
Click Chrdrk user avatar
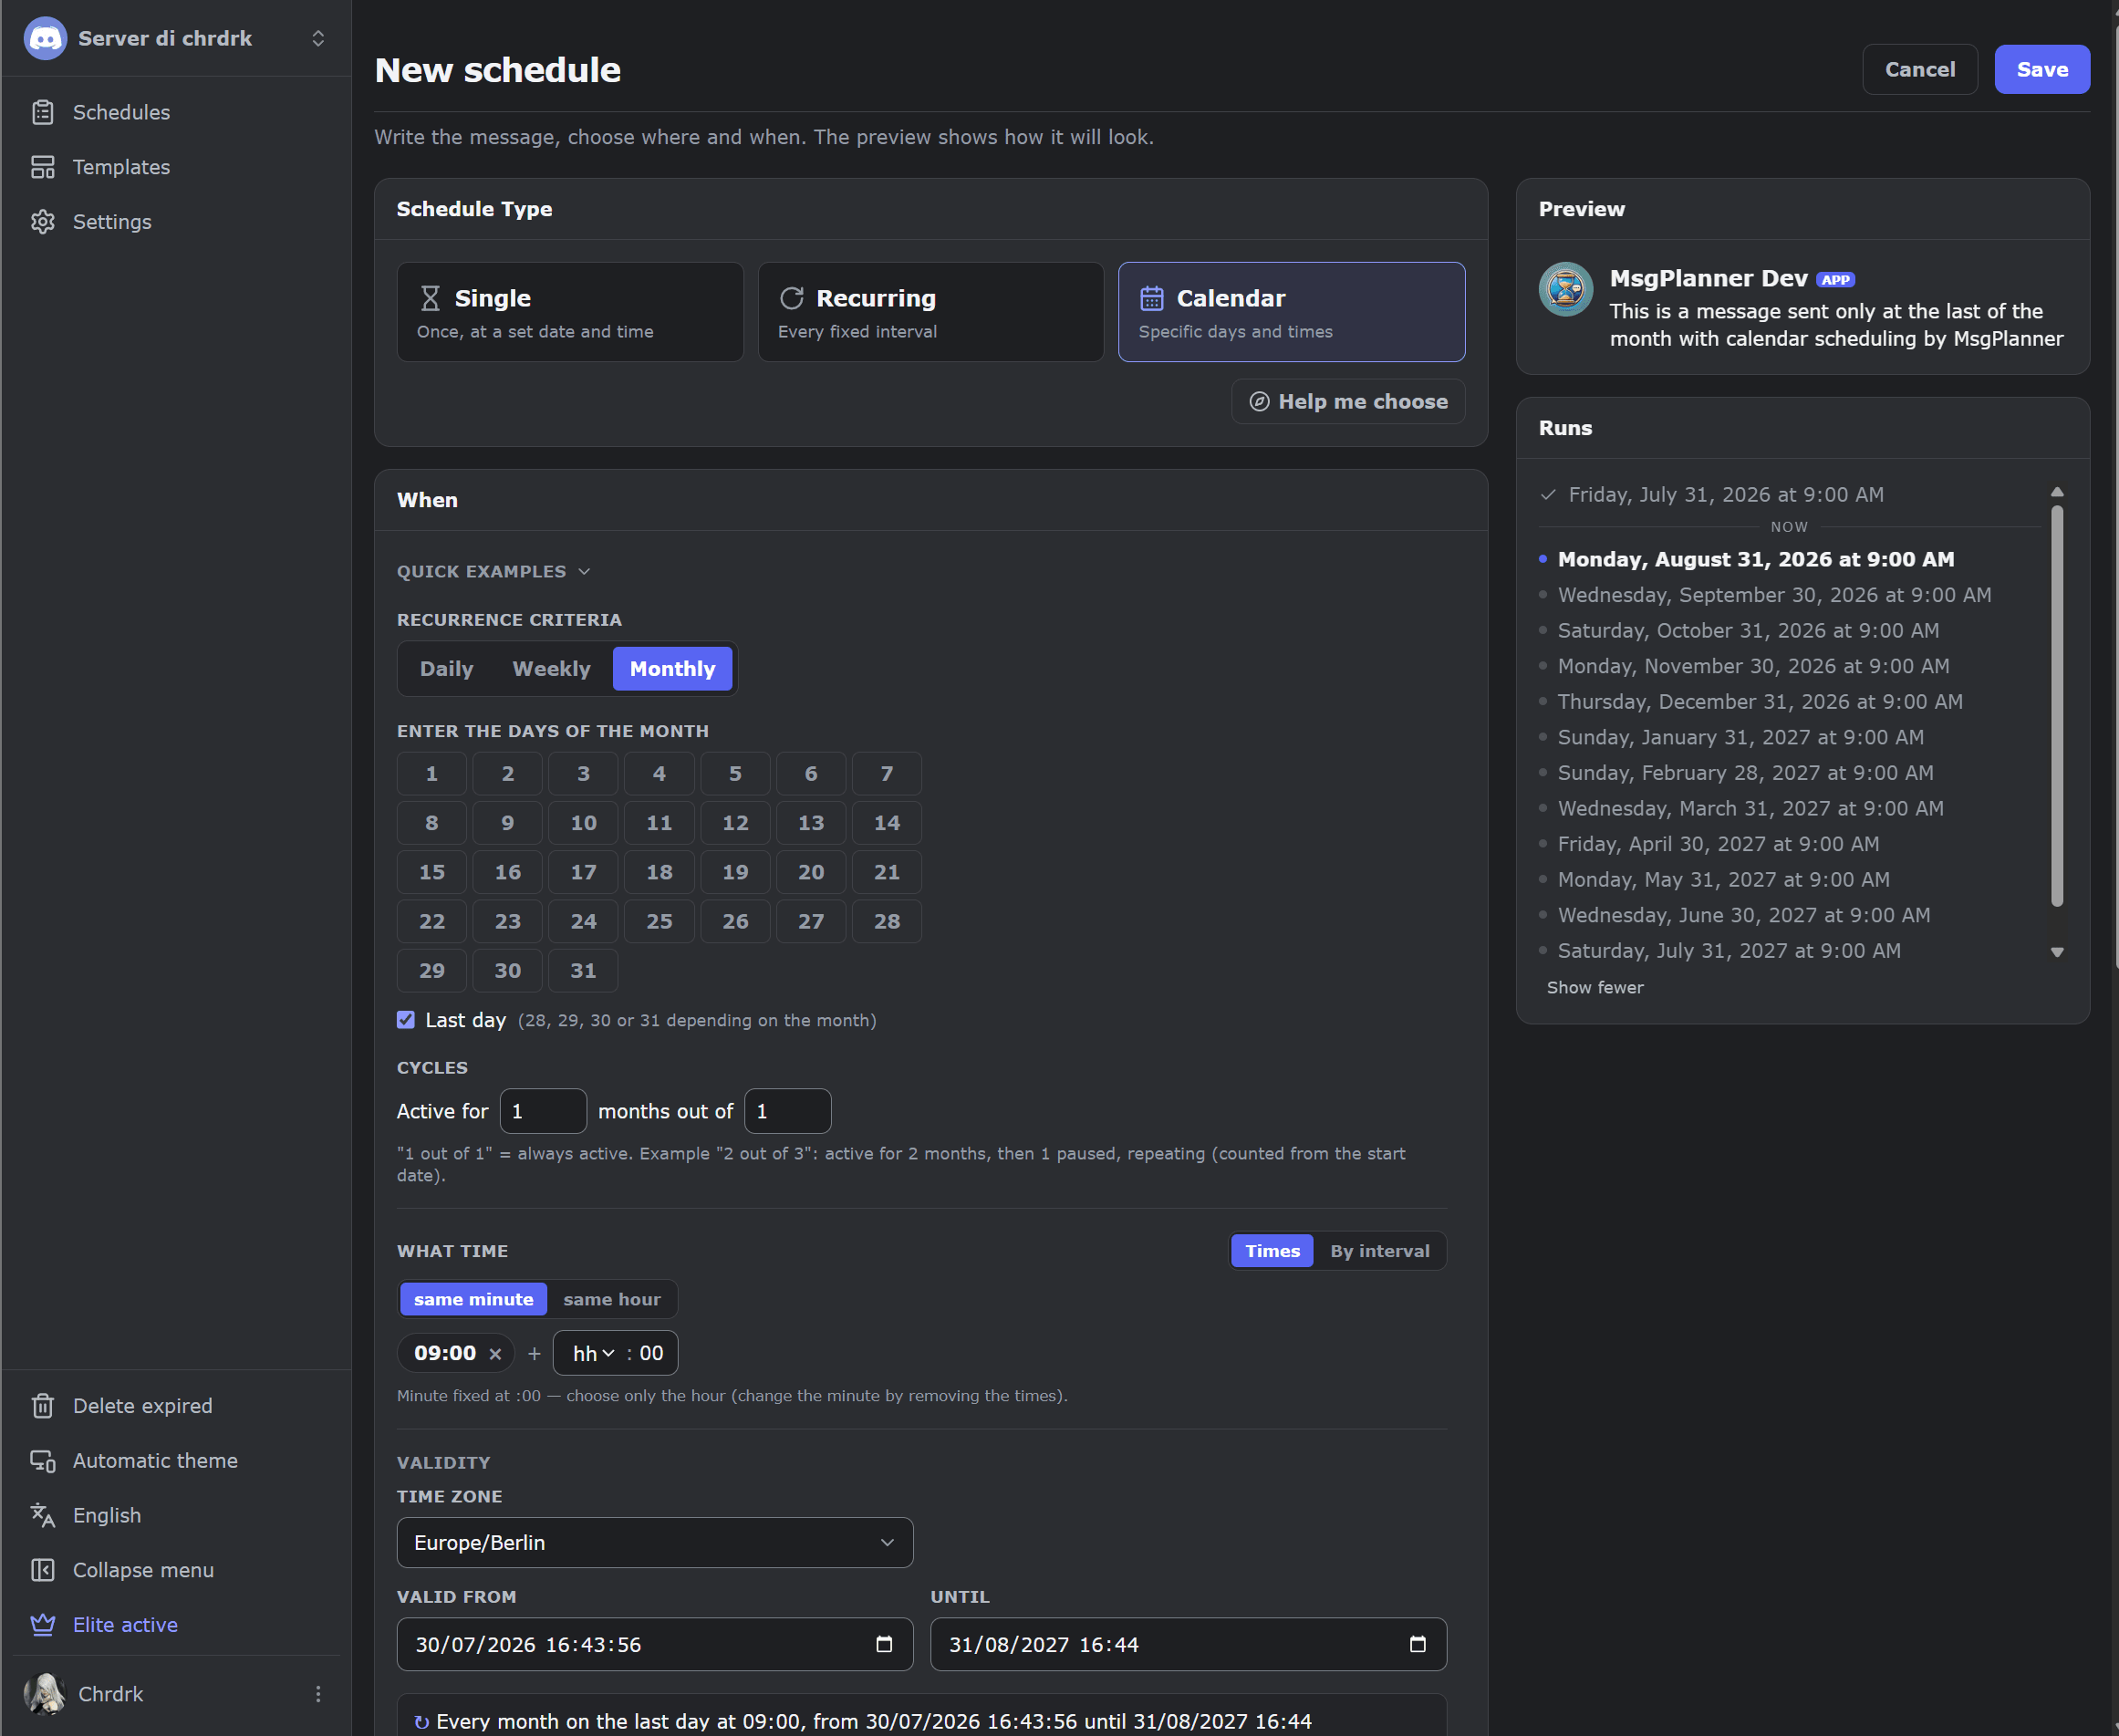pos(45,1694)
